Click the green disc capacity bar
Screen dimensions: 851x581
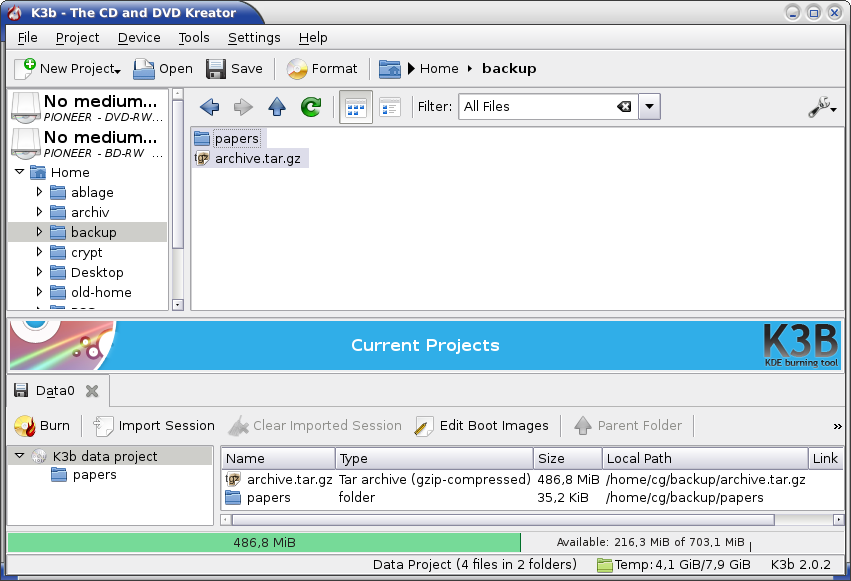coord(263,542)
